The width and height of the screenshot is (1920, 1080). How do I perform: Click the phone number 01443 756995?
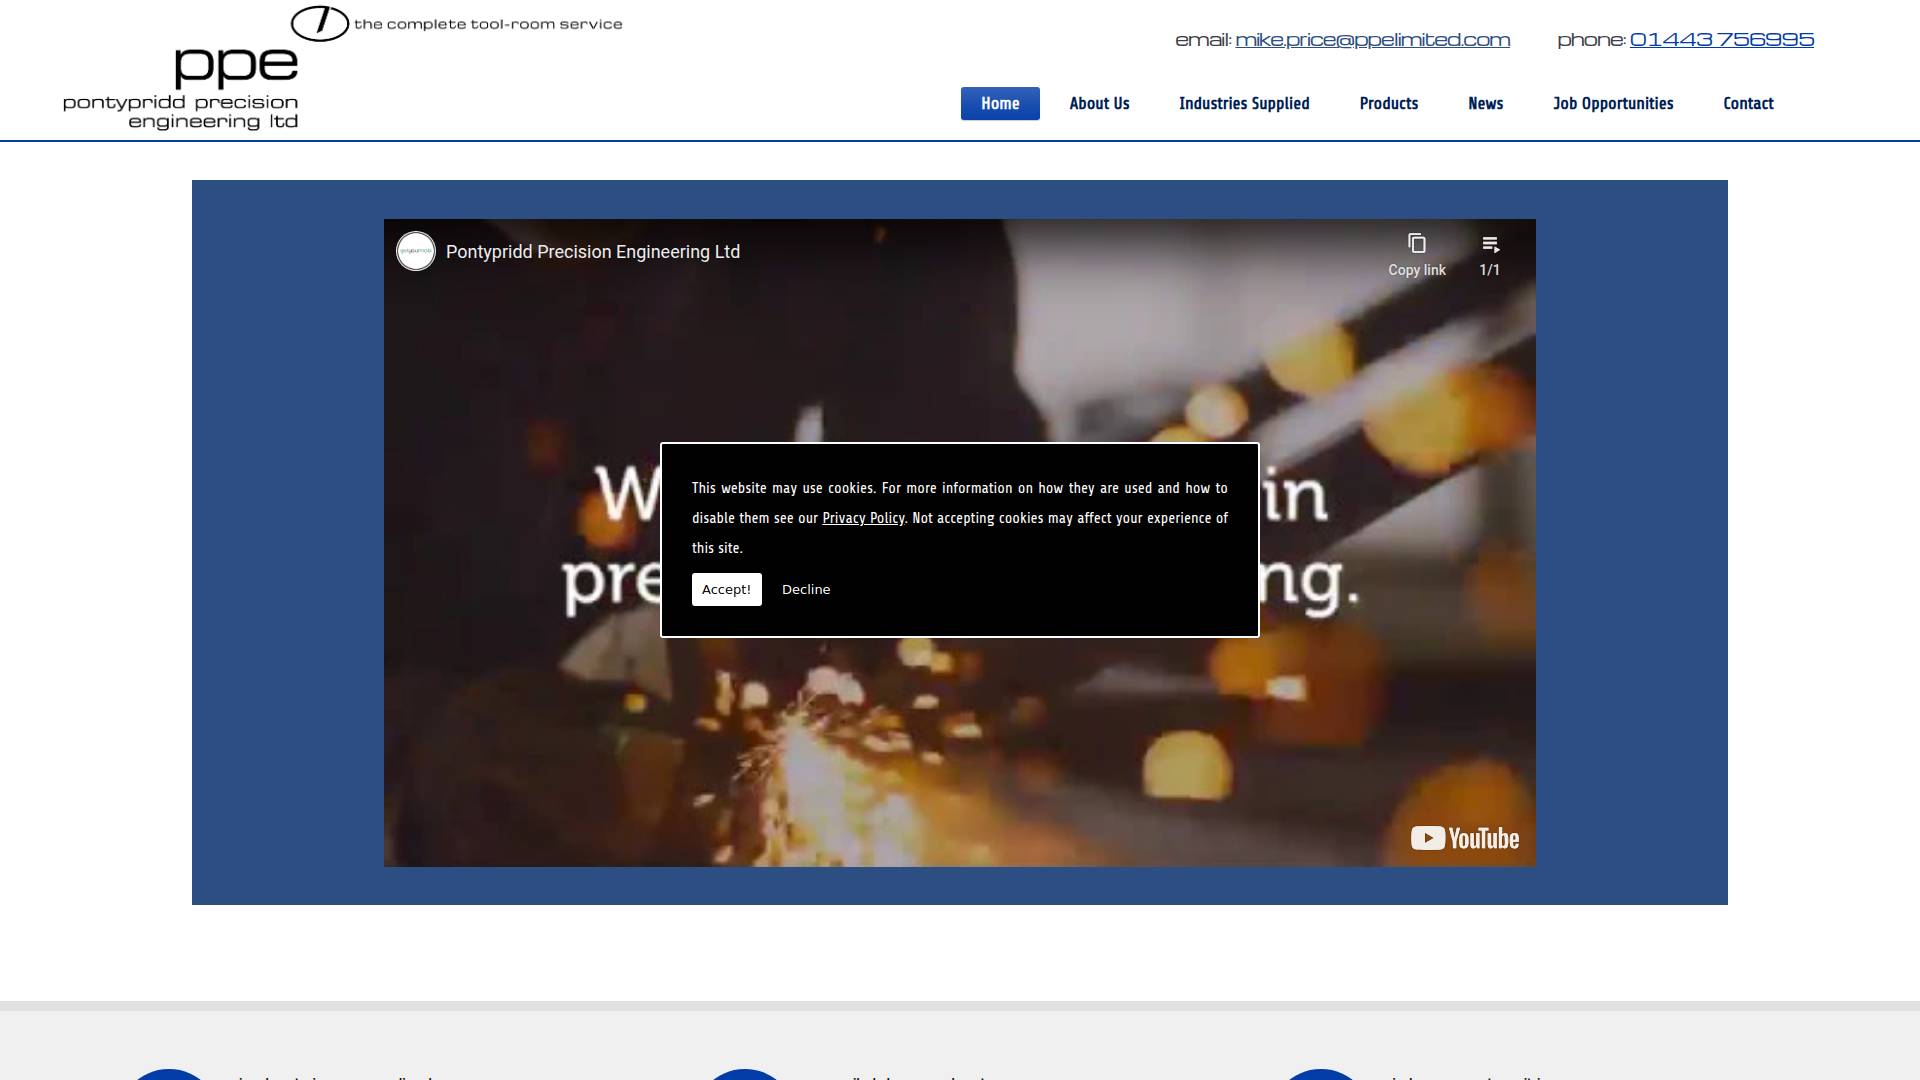[1721, 40]
